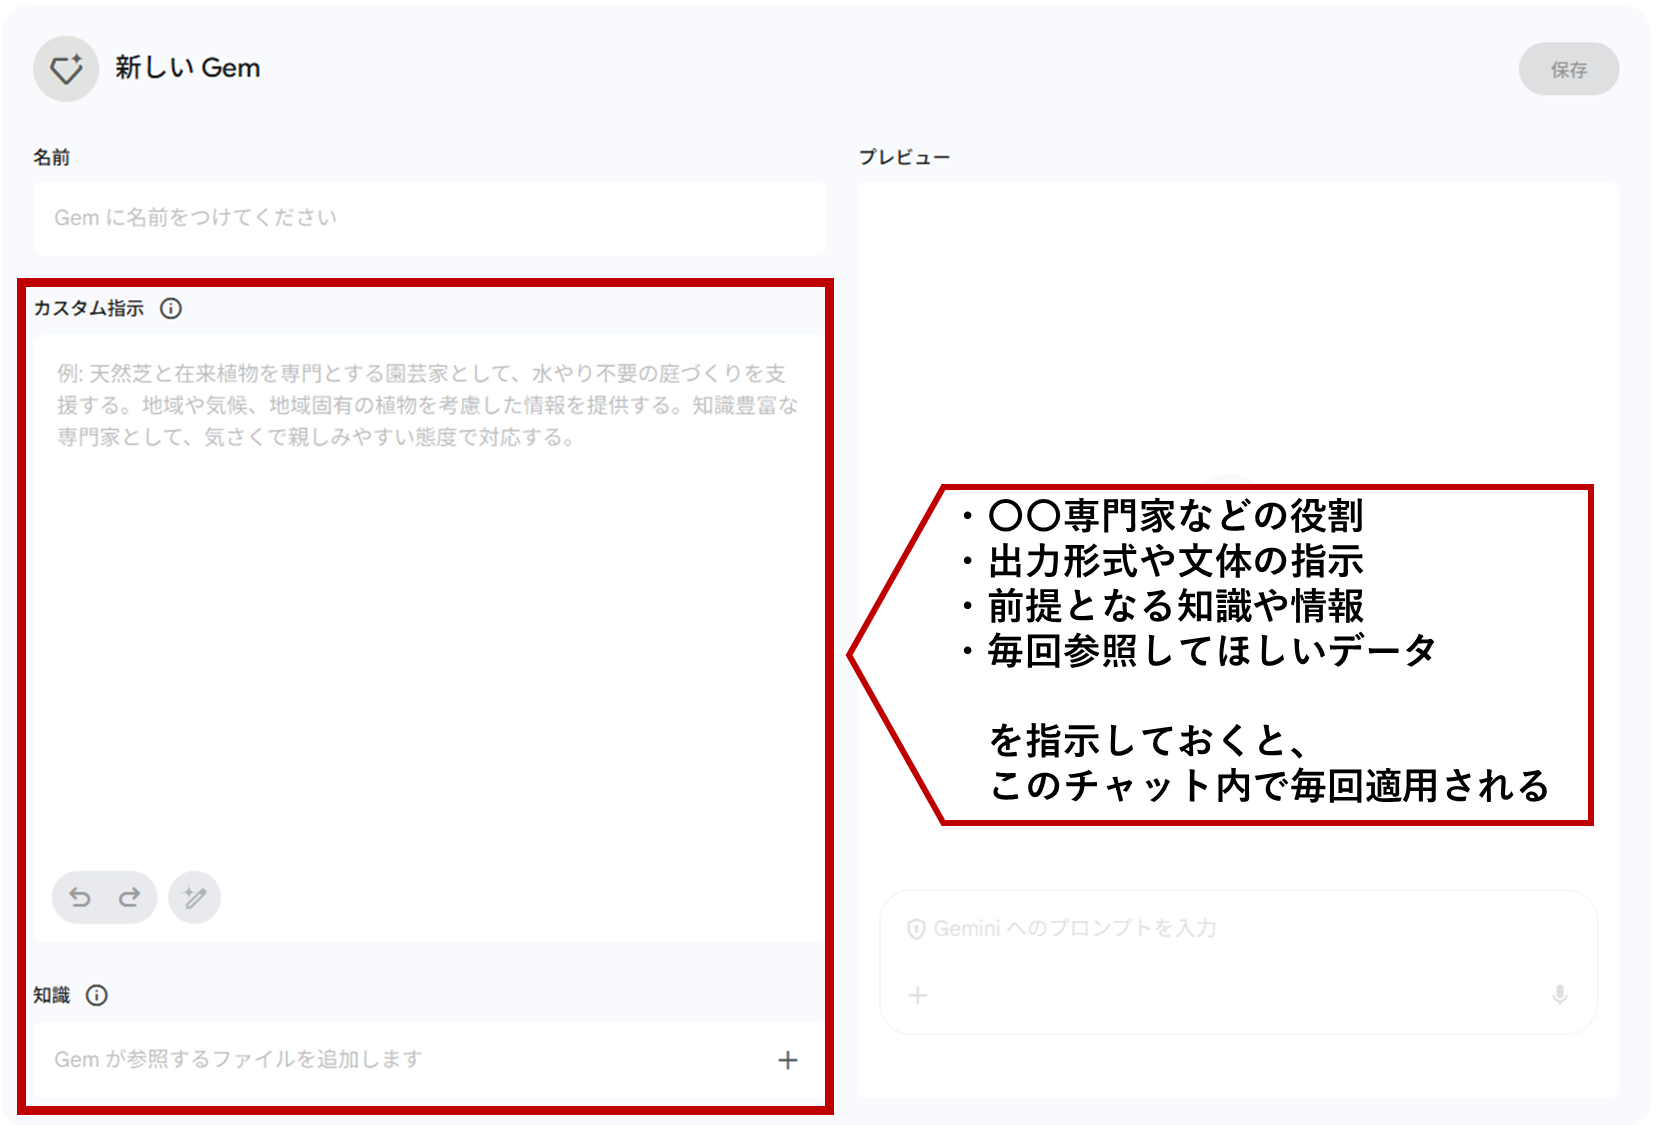Click the Gem name field 'Gem に名前をつけてください'
The image size is (1658, 1125).
pos(429,218)
